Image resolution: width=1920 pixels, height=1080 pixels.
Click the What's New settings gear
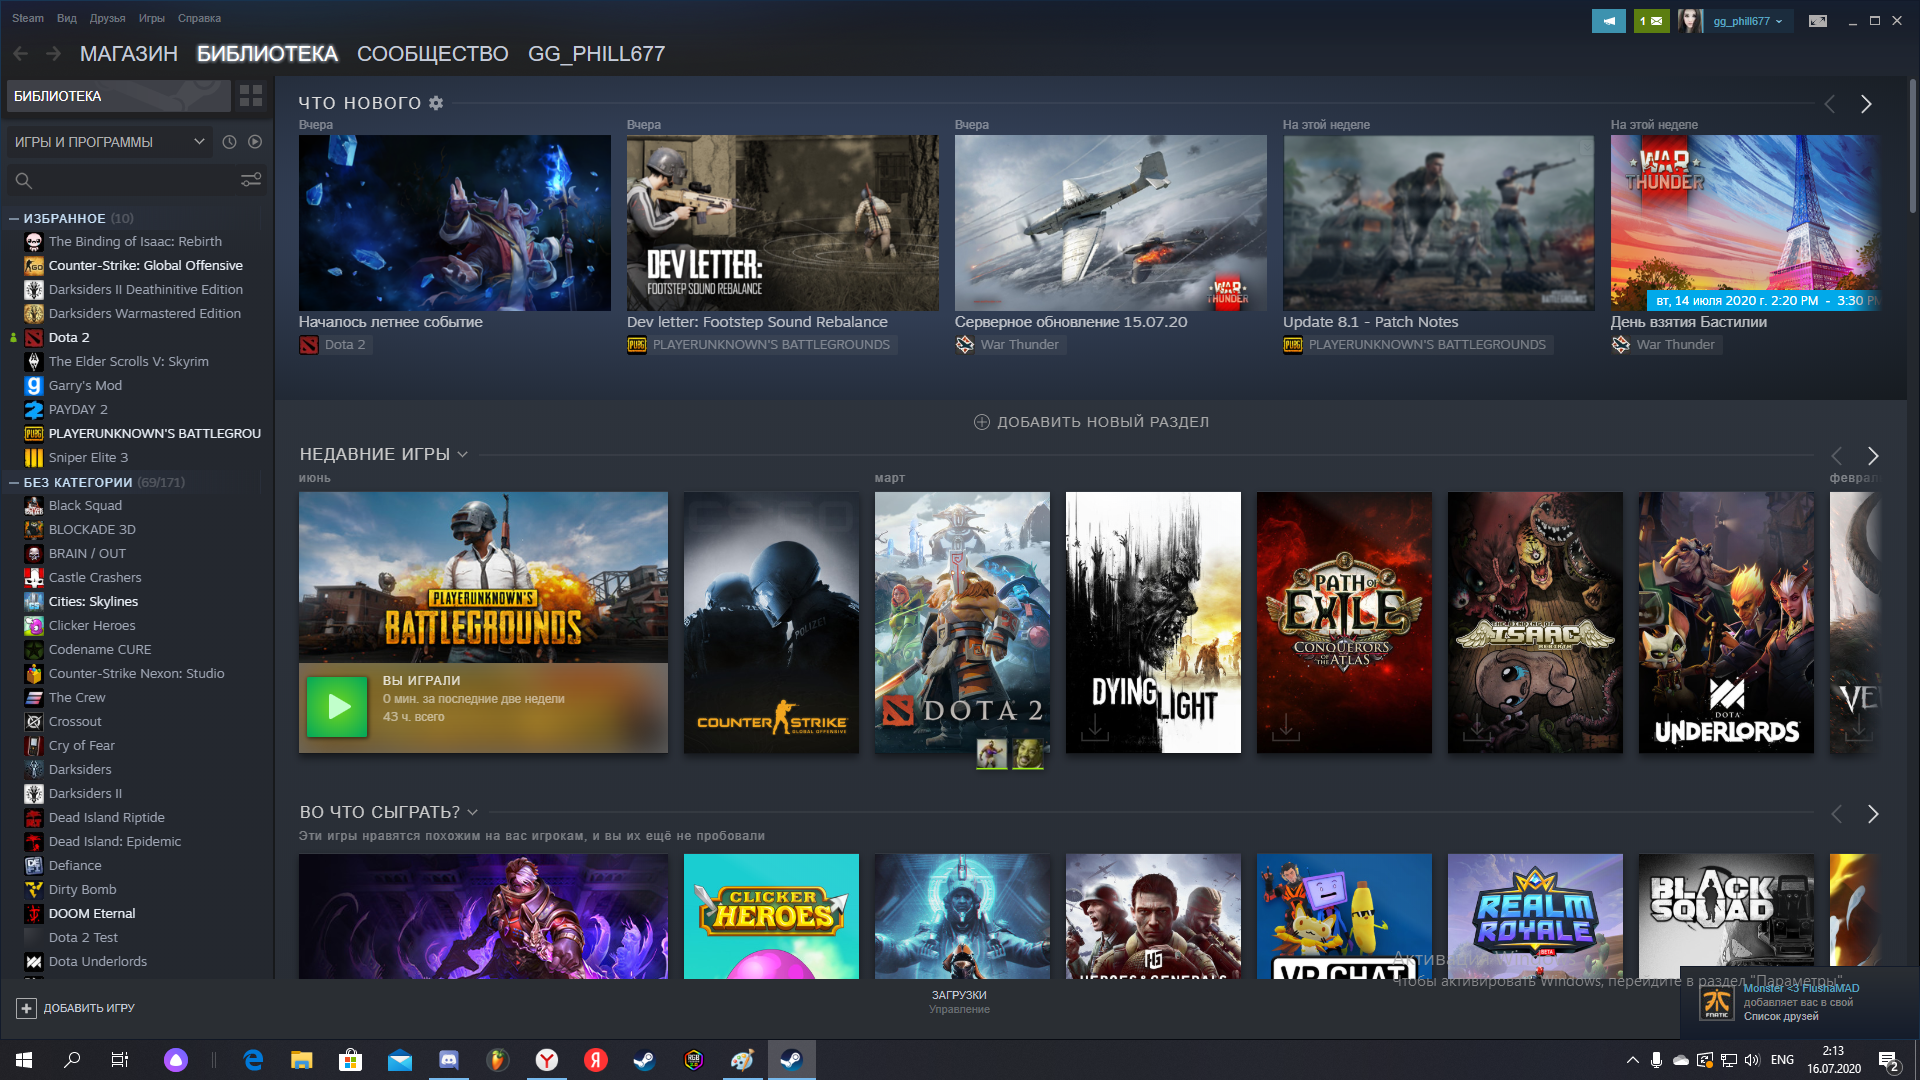436,103
